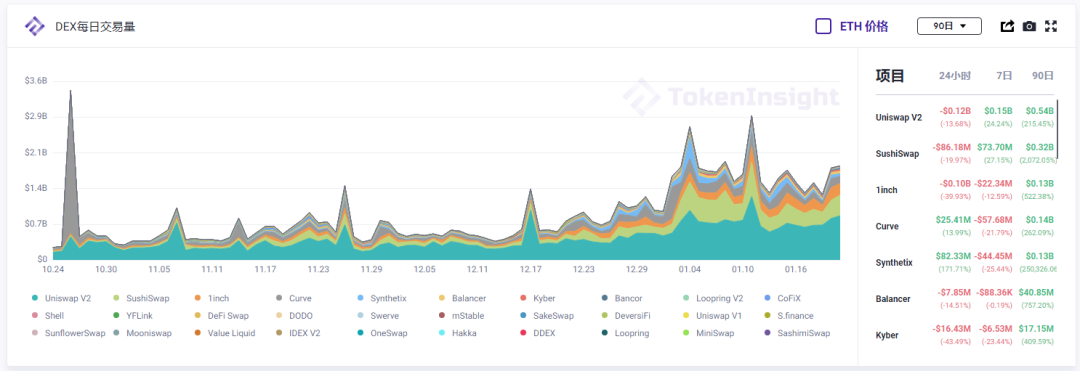Open the Uniswap V2 project row

click(965, 117)
